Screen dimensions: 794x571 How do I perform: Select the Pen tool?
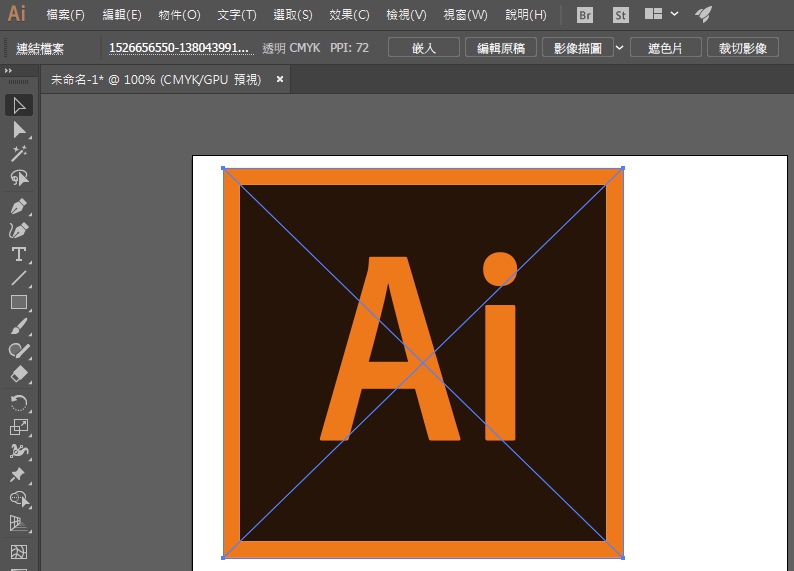[19, 207]
